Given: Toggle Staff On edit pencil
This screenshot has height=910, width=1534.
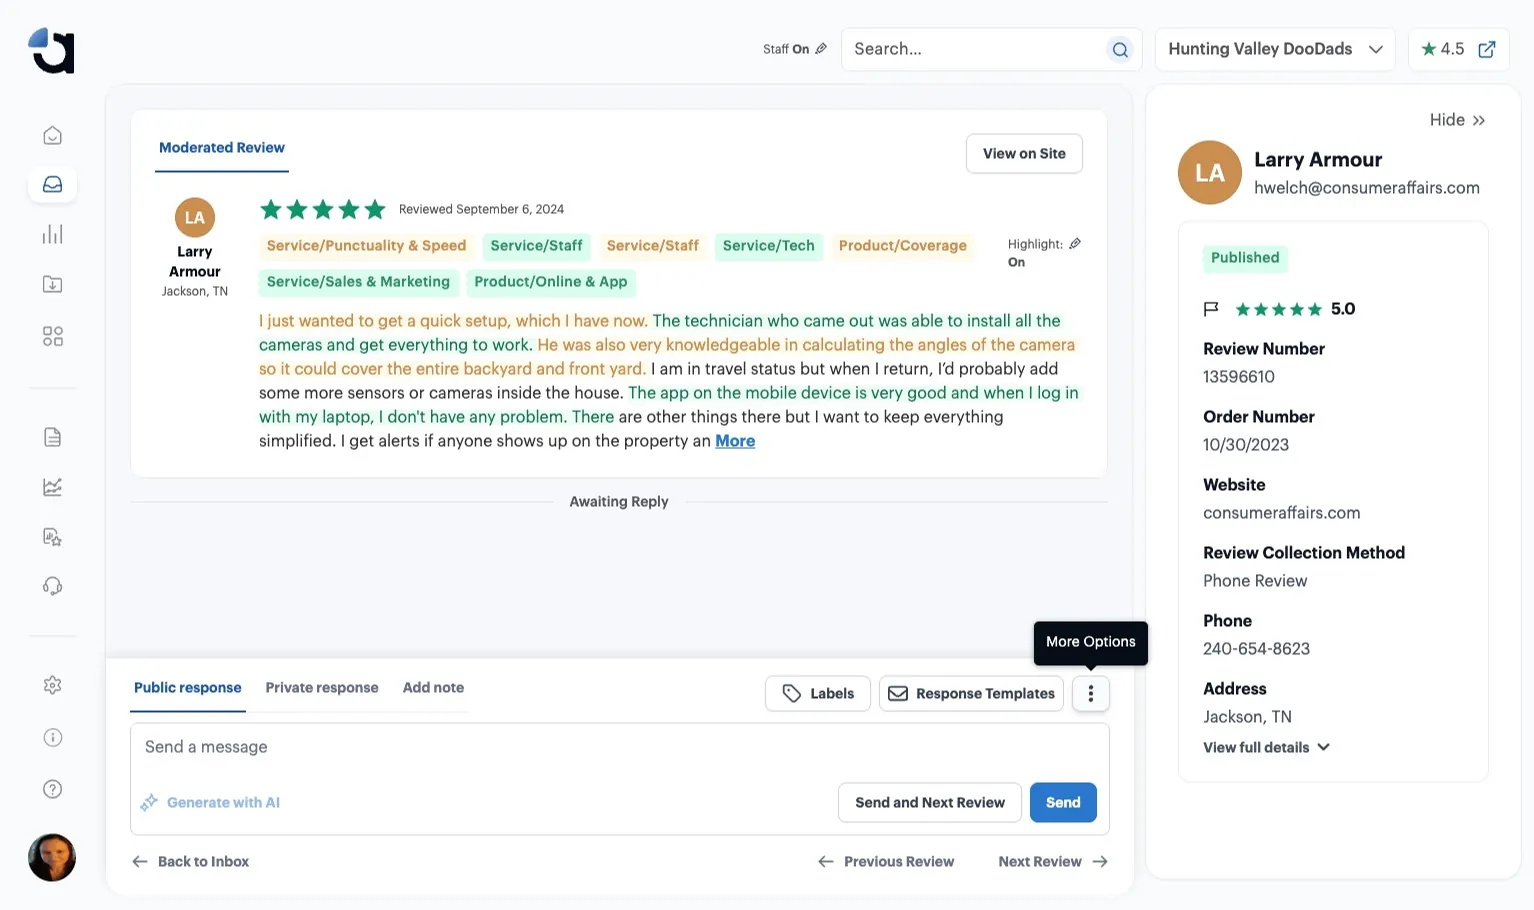Looking at the screenshot, I should click(x=821, y=49).
